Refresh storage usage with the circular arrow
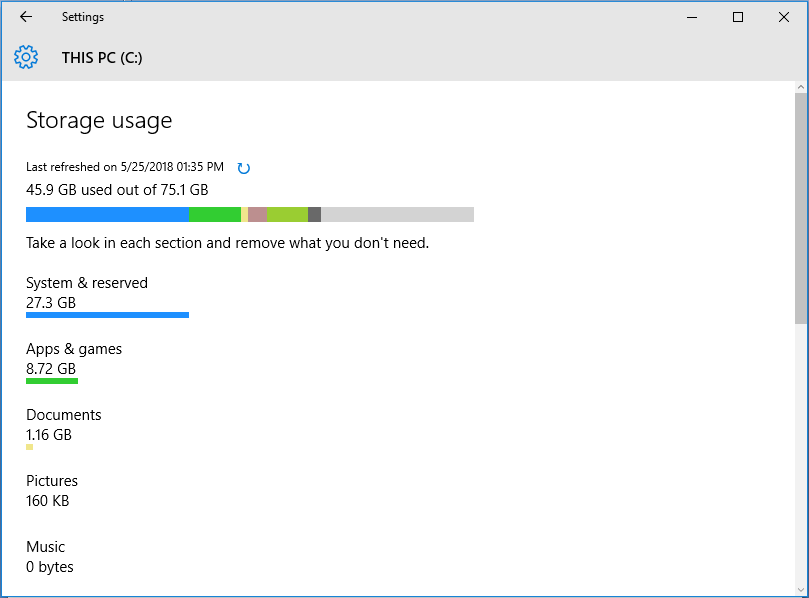This screenshot has width=809, height=598. 244,168
